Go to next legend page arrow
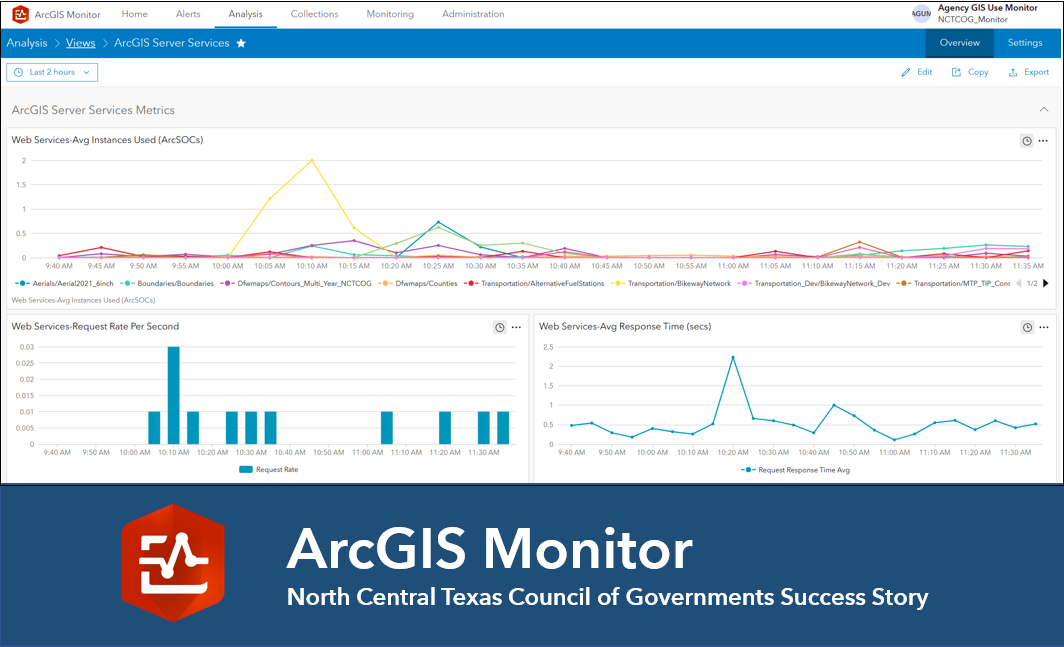This screenshot has width=1064, height=647. (x=1046, y=284)
